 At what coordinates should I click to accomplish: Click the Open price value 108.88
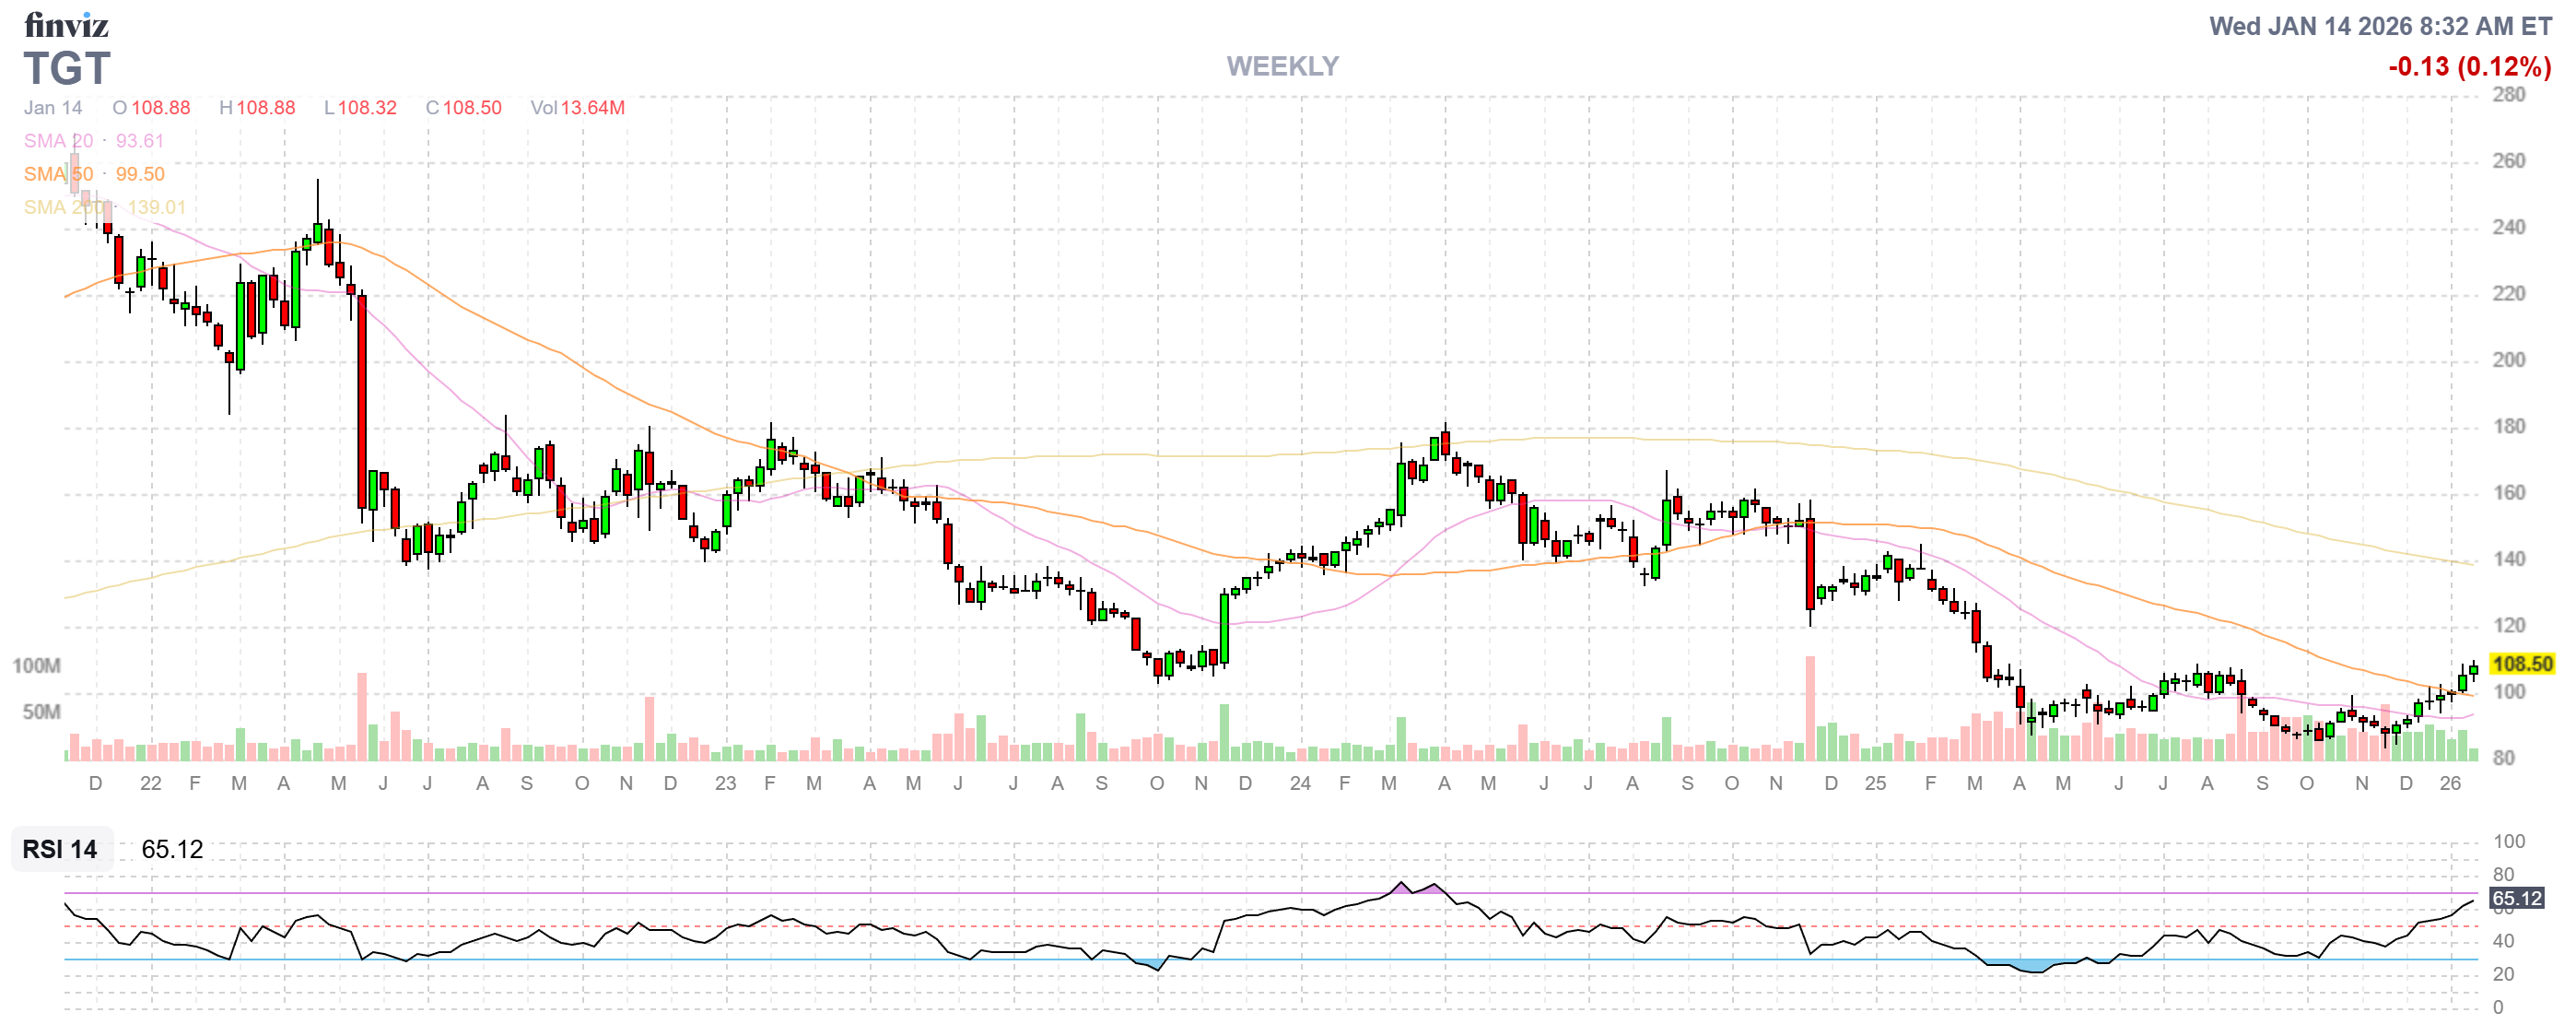(160, 108)
